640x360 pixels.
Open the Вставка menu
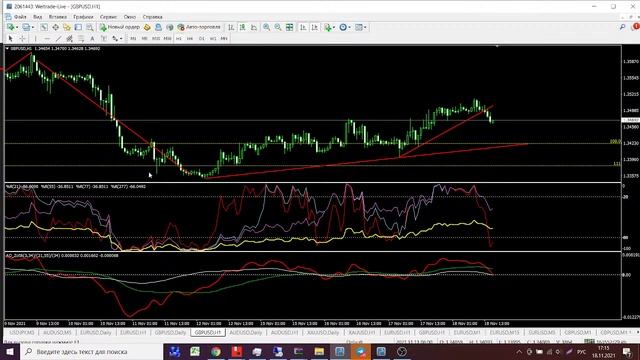point(58,17)
